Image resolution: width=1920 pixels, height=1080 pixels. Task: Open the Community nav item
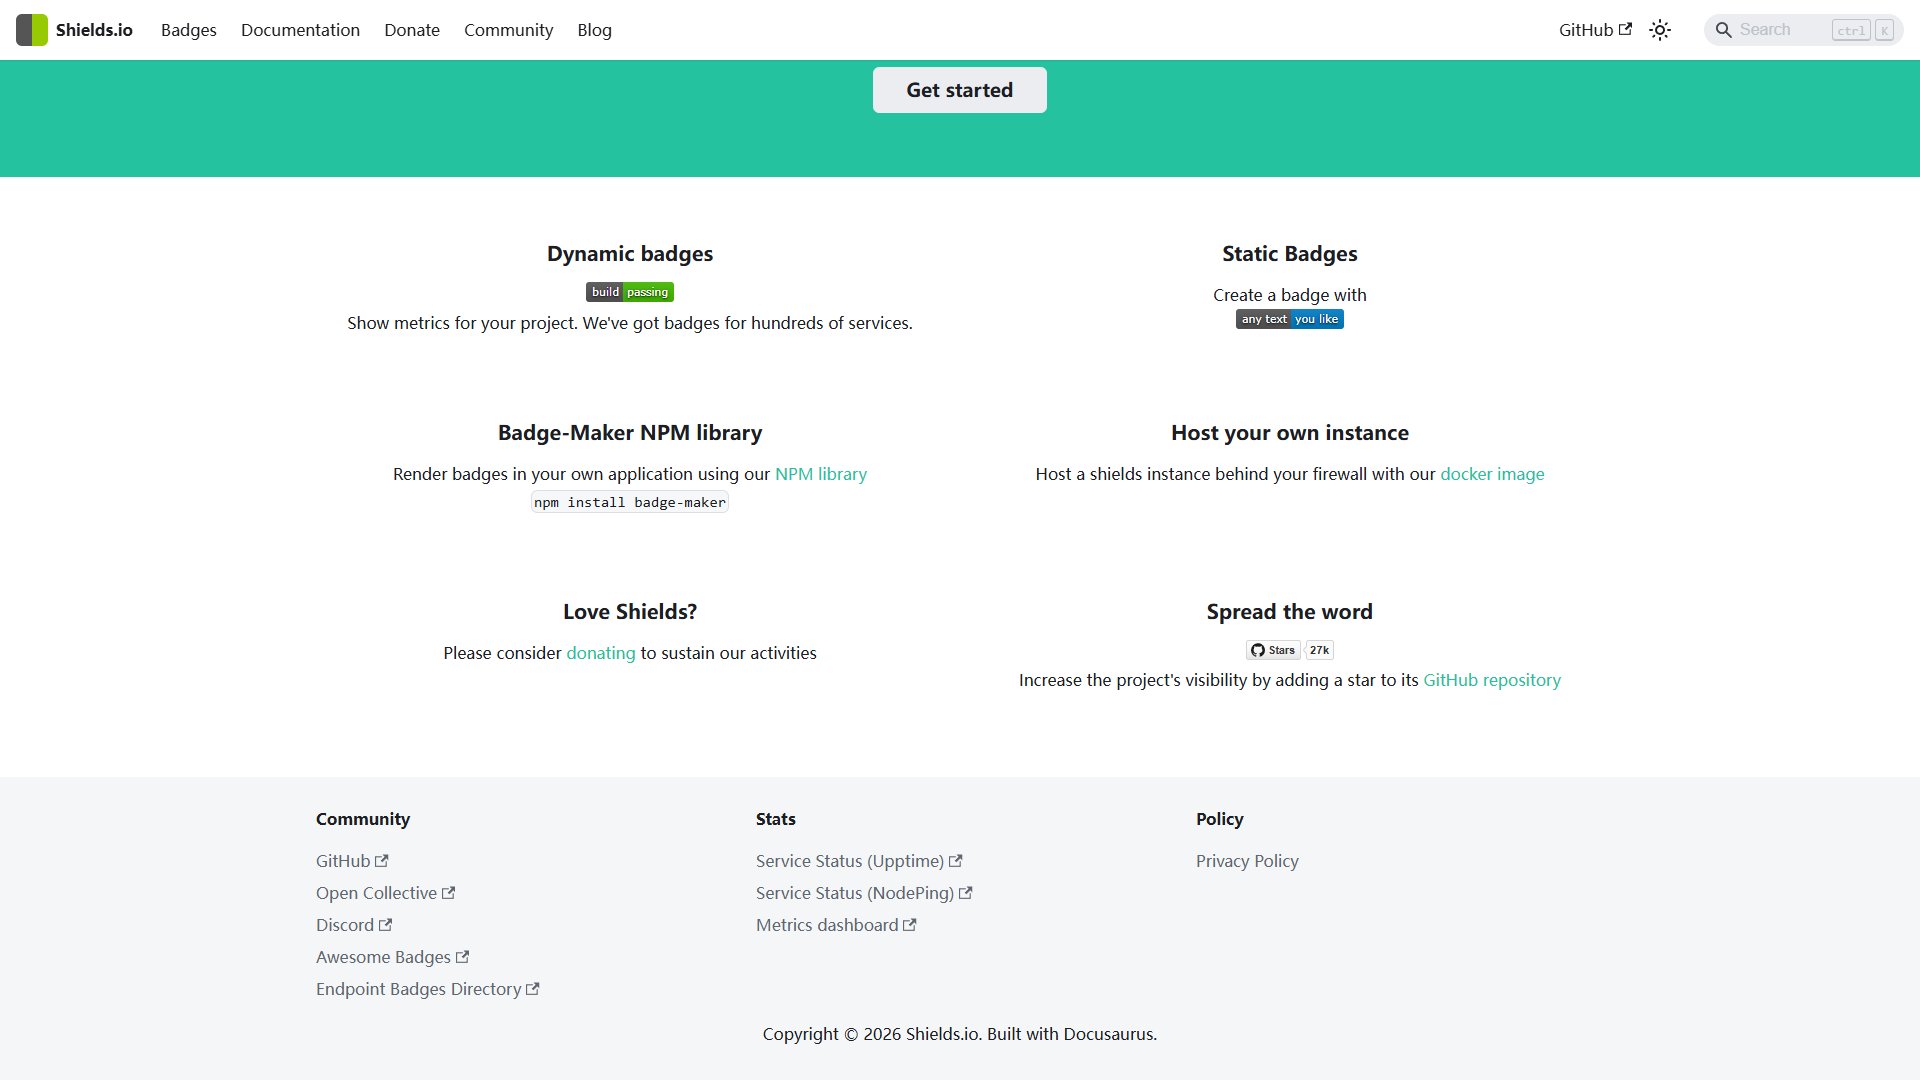(508, 30)
